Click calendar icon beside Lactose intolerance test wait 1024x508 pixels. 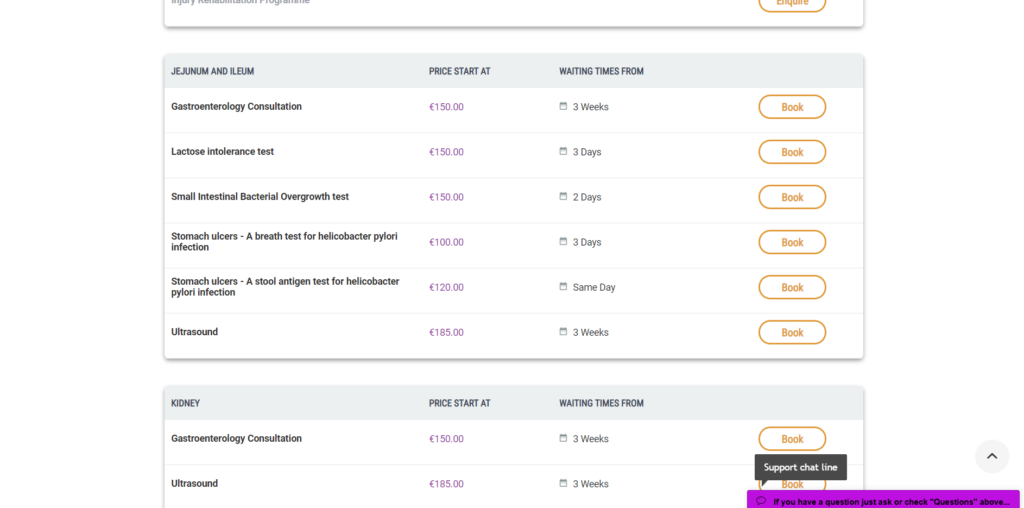pos(563,151)
